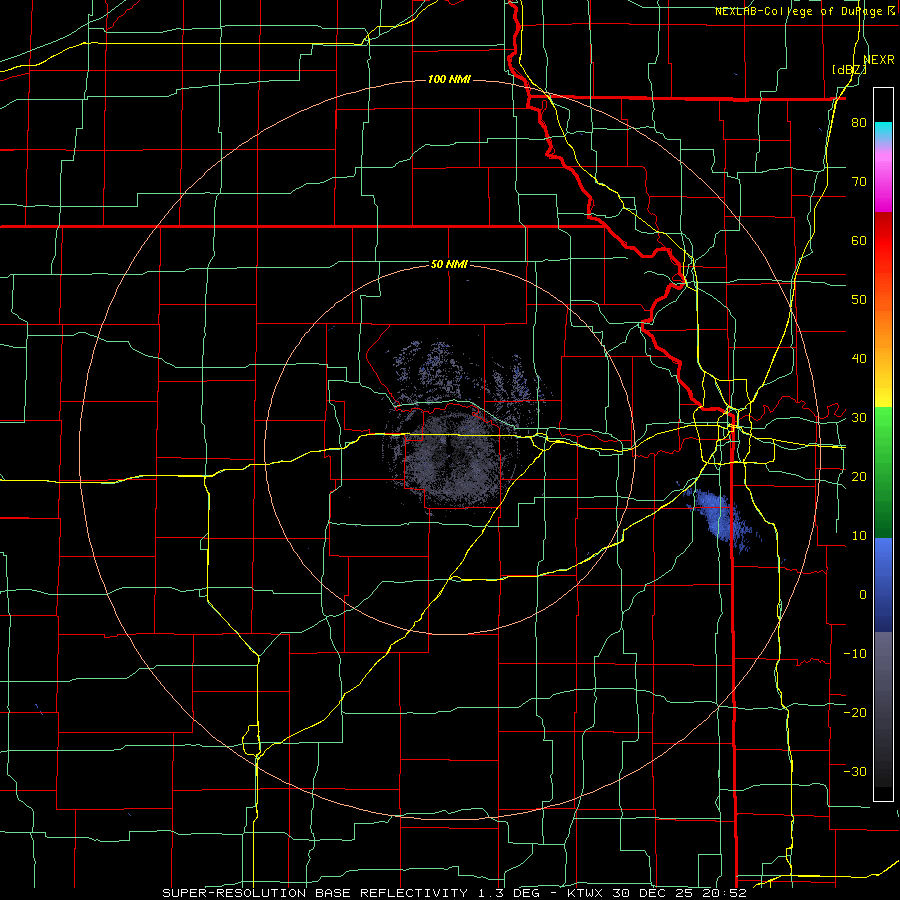Click the 70 value on the dBZ scale
The height and width of the screenshot is (900, 900).
[859, 181]
